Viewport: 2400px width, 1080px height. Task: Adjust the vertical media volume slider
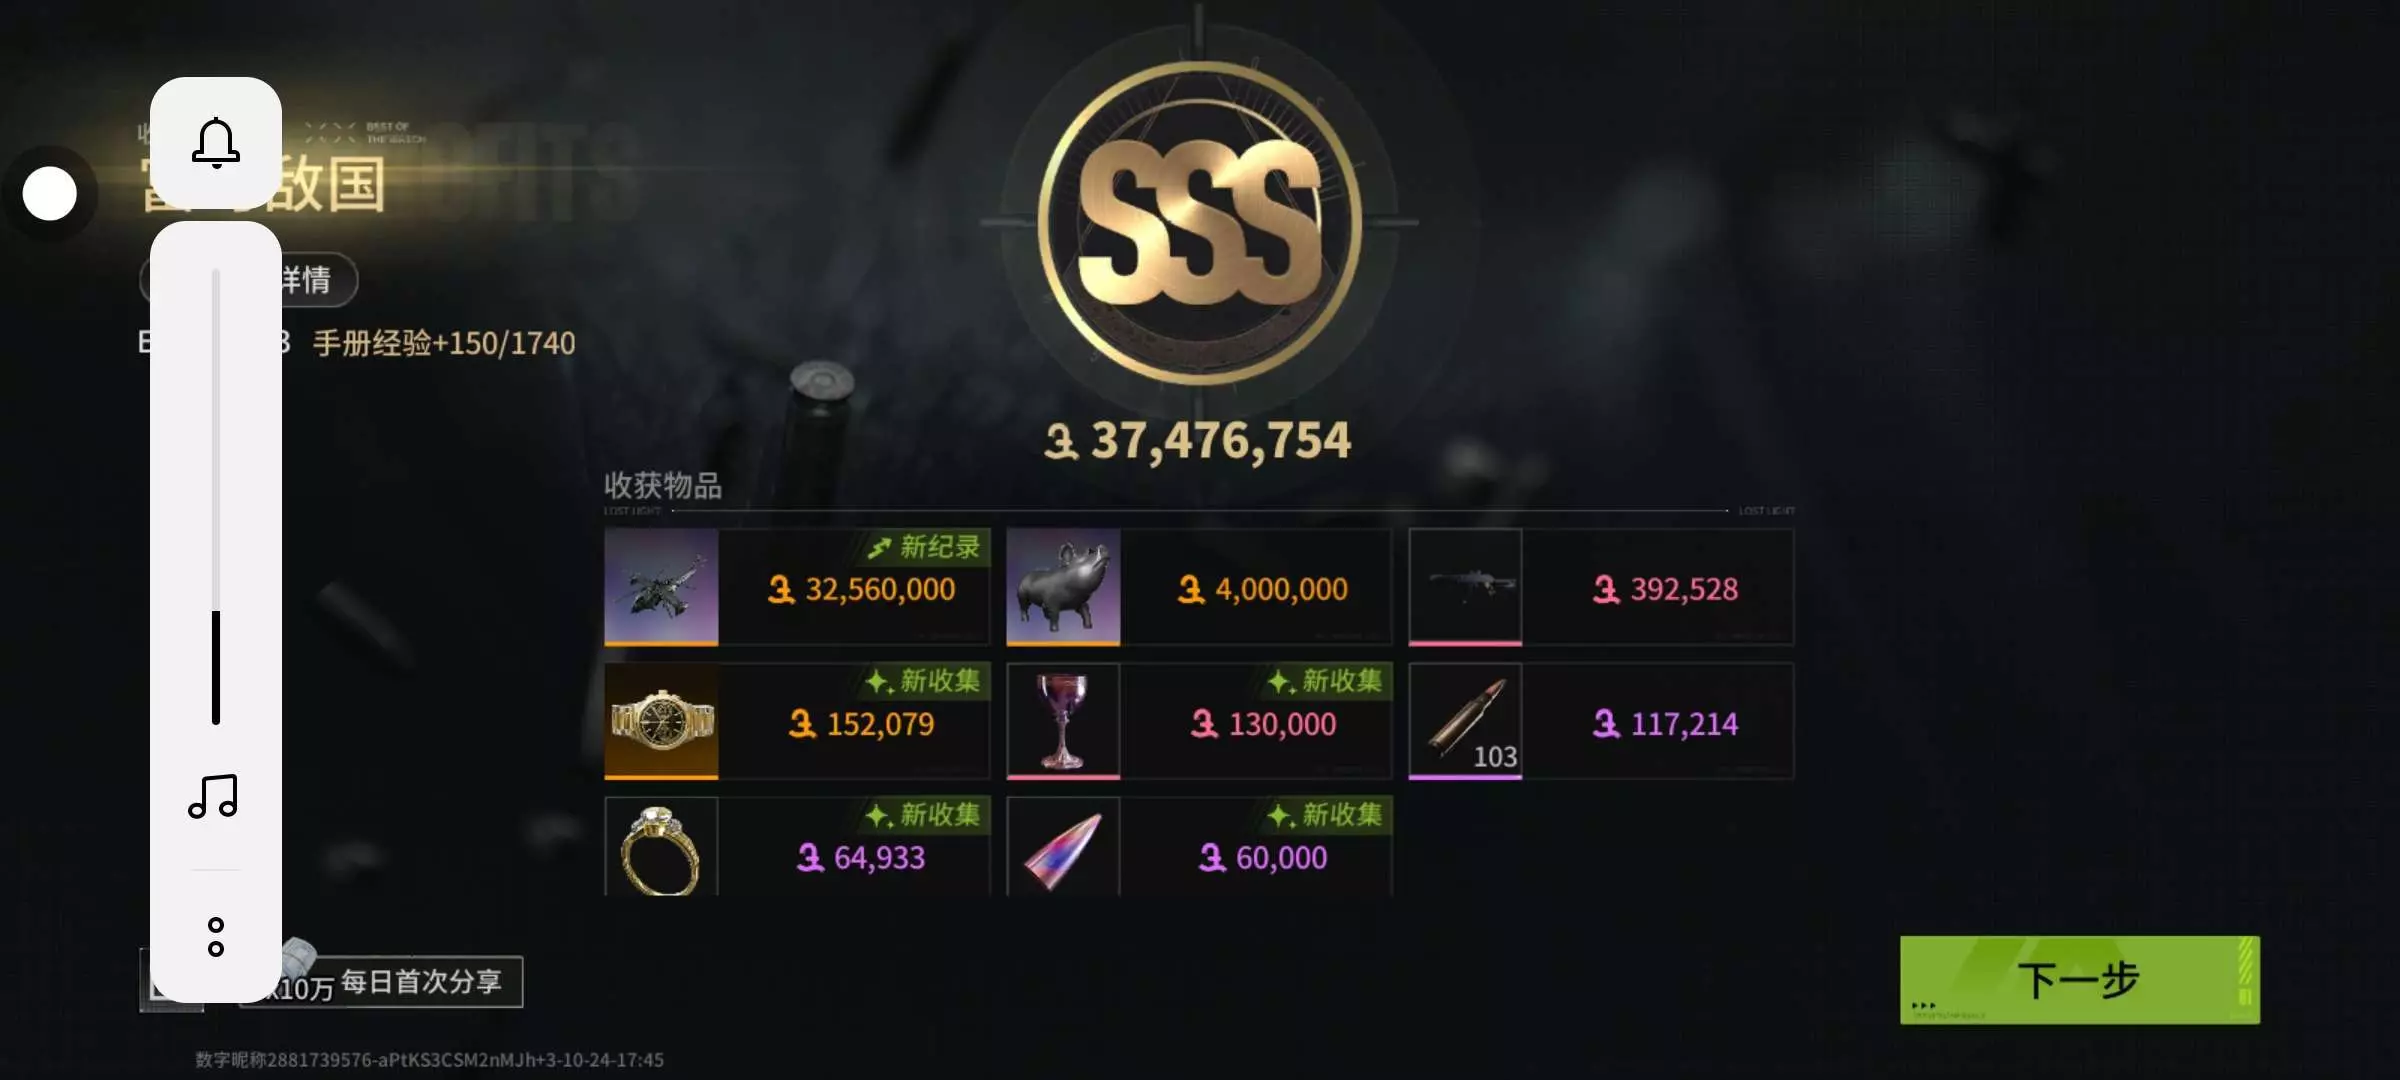(x=215, y=497)
